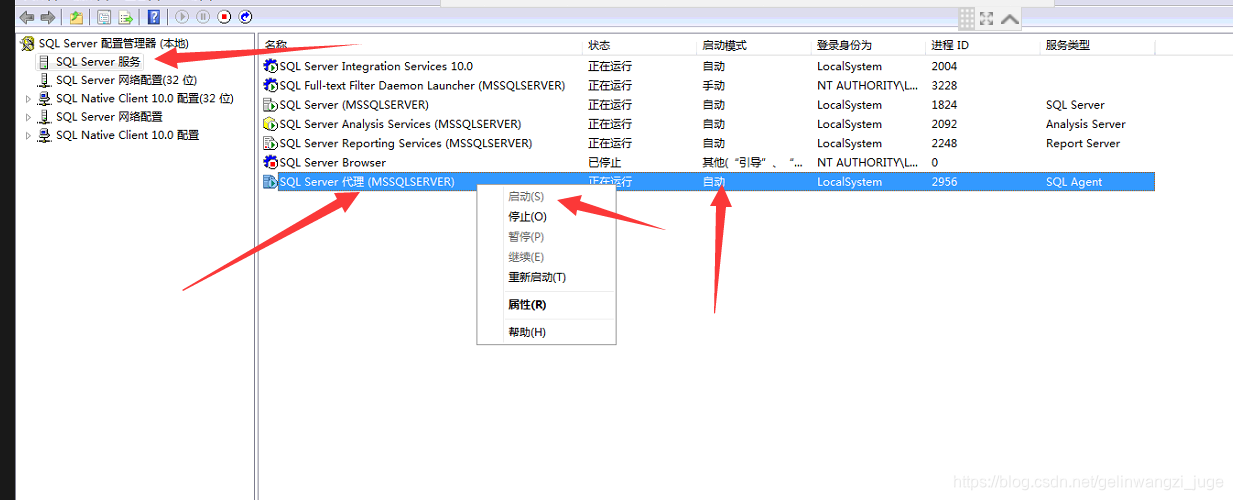Click the SQL Server 配置管理器 root node icon
This screenshot has width=1233, height=500.
(x=28, y=44)
